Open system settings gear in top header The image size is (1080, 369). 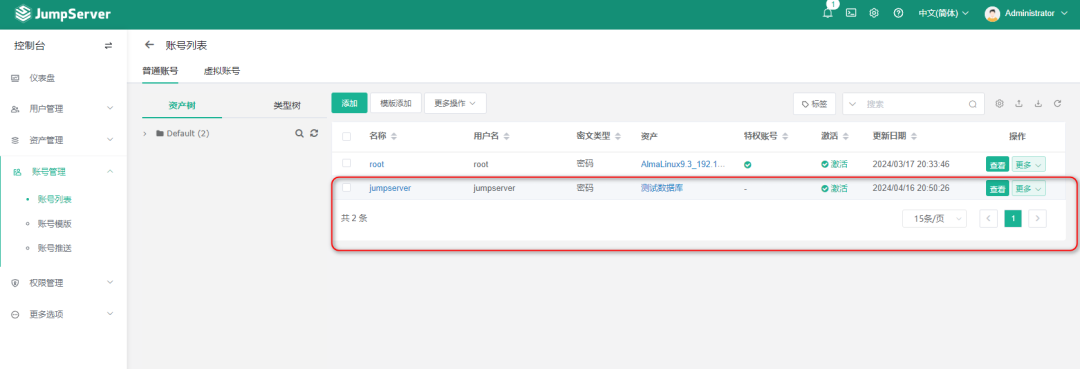pos(874,13)
